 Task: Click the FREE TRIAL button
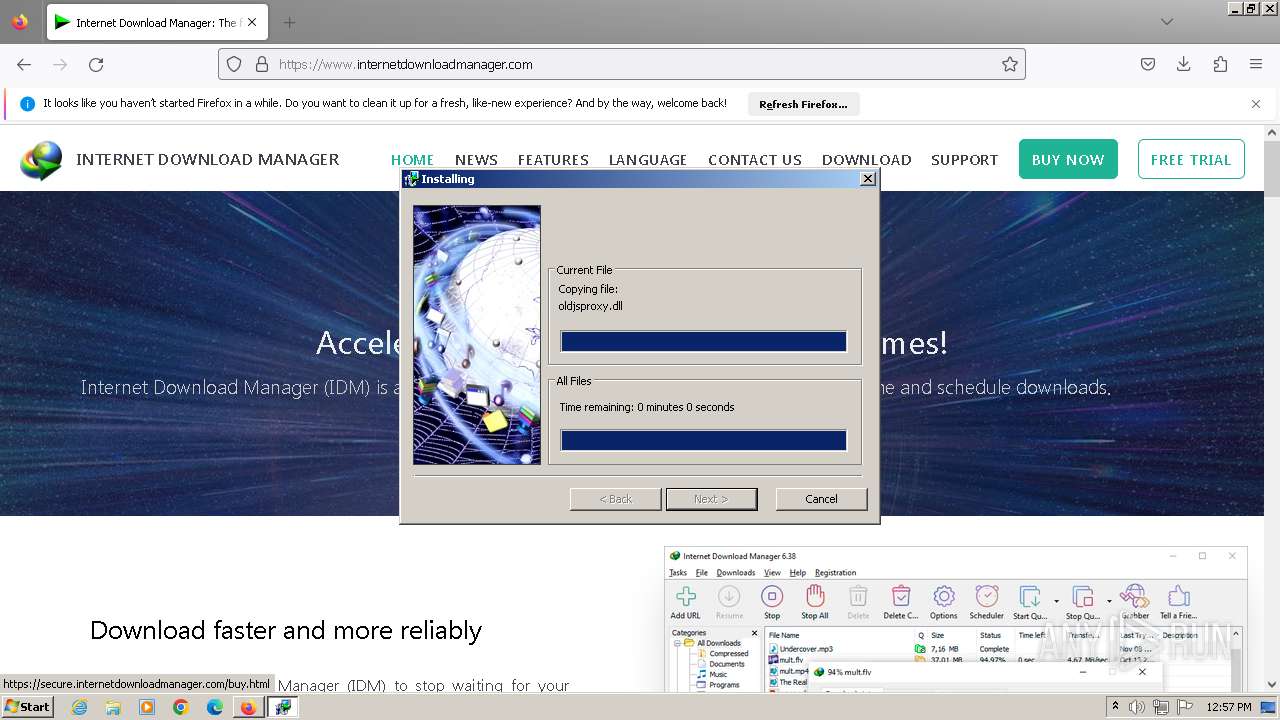[1191, 159]
